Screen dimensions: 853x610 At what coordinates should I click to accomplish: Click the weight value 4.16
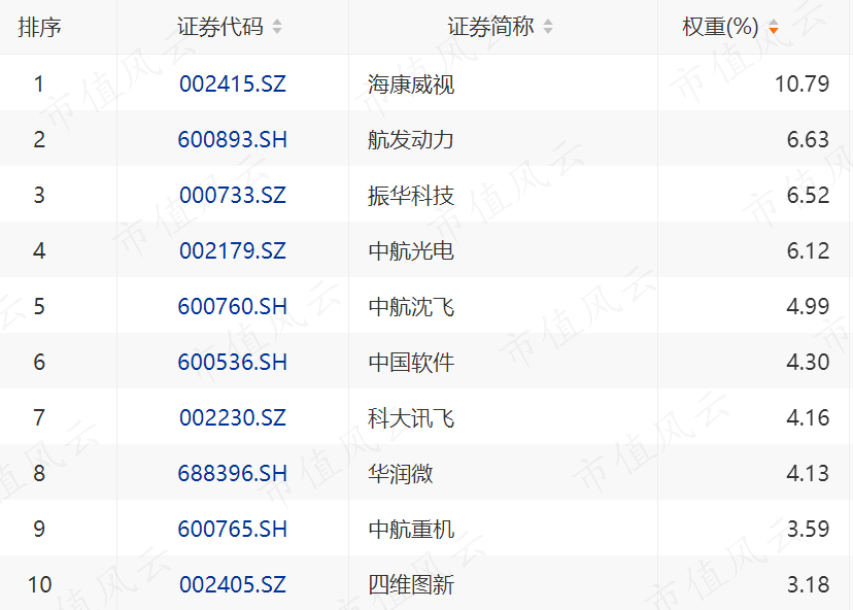(808, 418)
